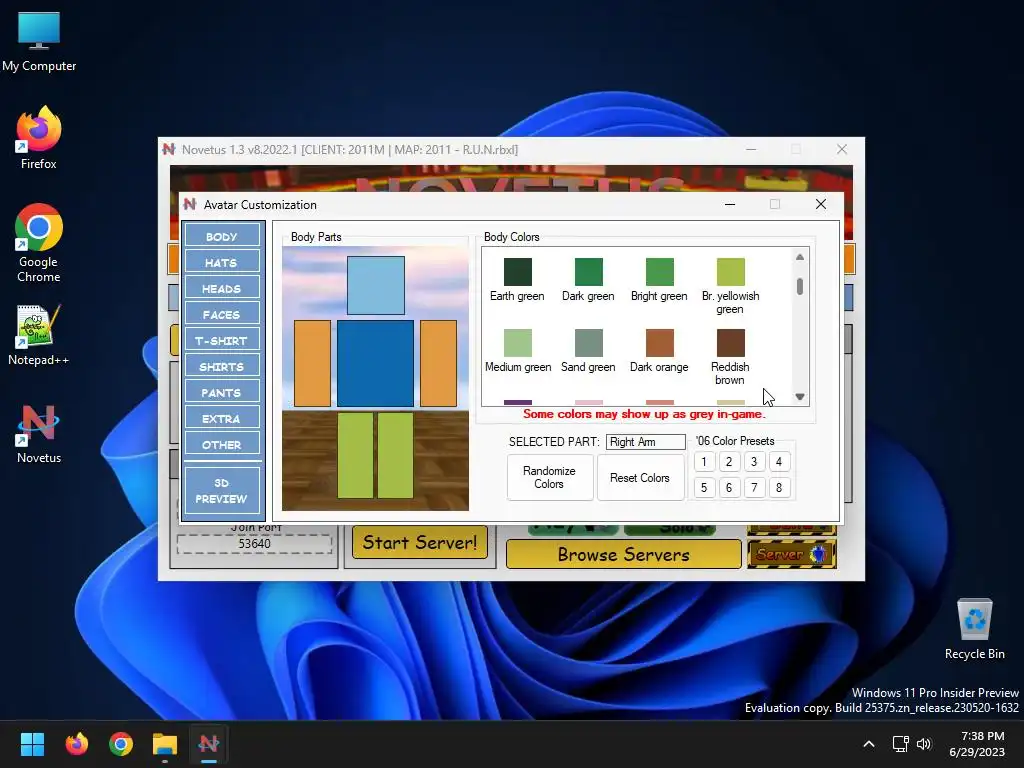Select the green leg on the right side

coord(395,455)
